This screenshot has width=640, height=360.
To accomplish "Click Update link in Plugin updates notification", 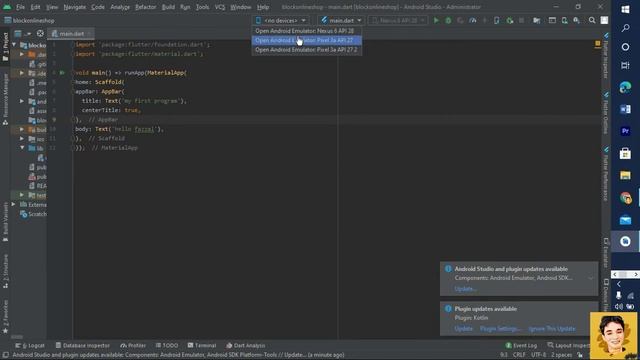I will (x=463, y=329).
